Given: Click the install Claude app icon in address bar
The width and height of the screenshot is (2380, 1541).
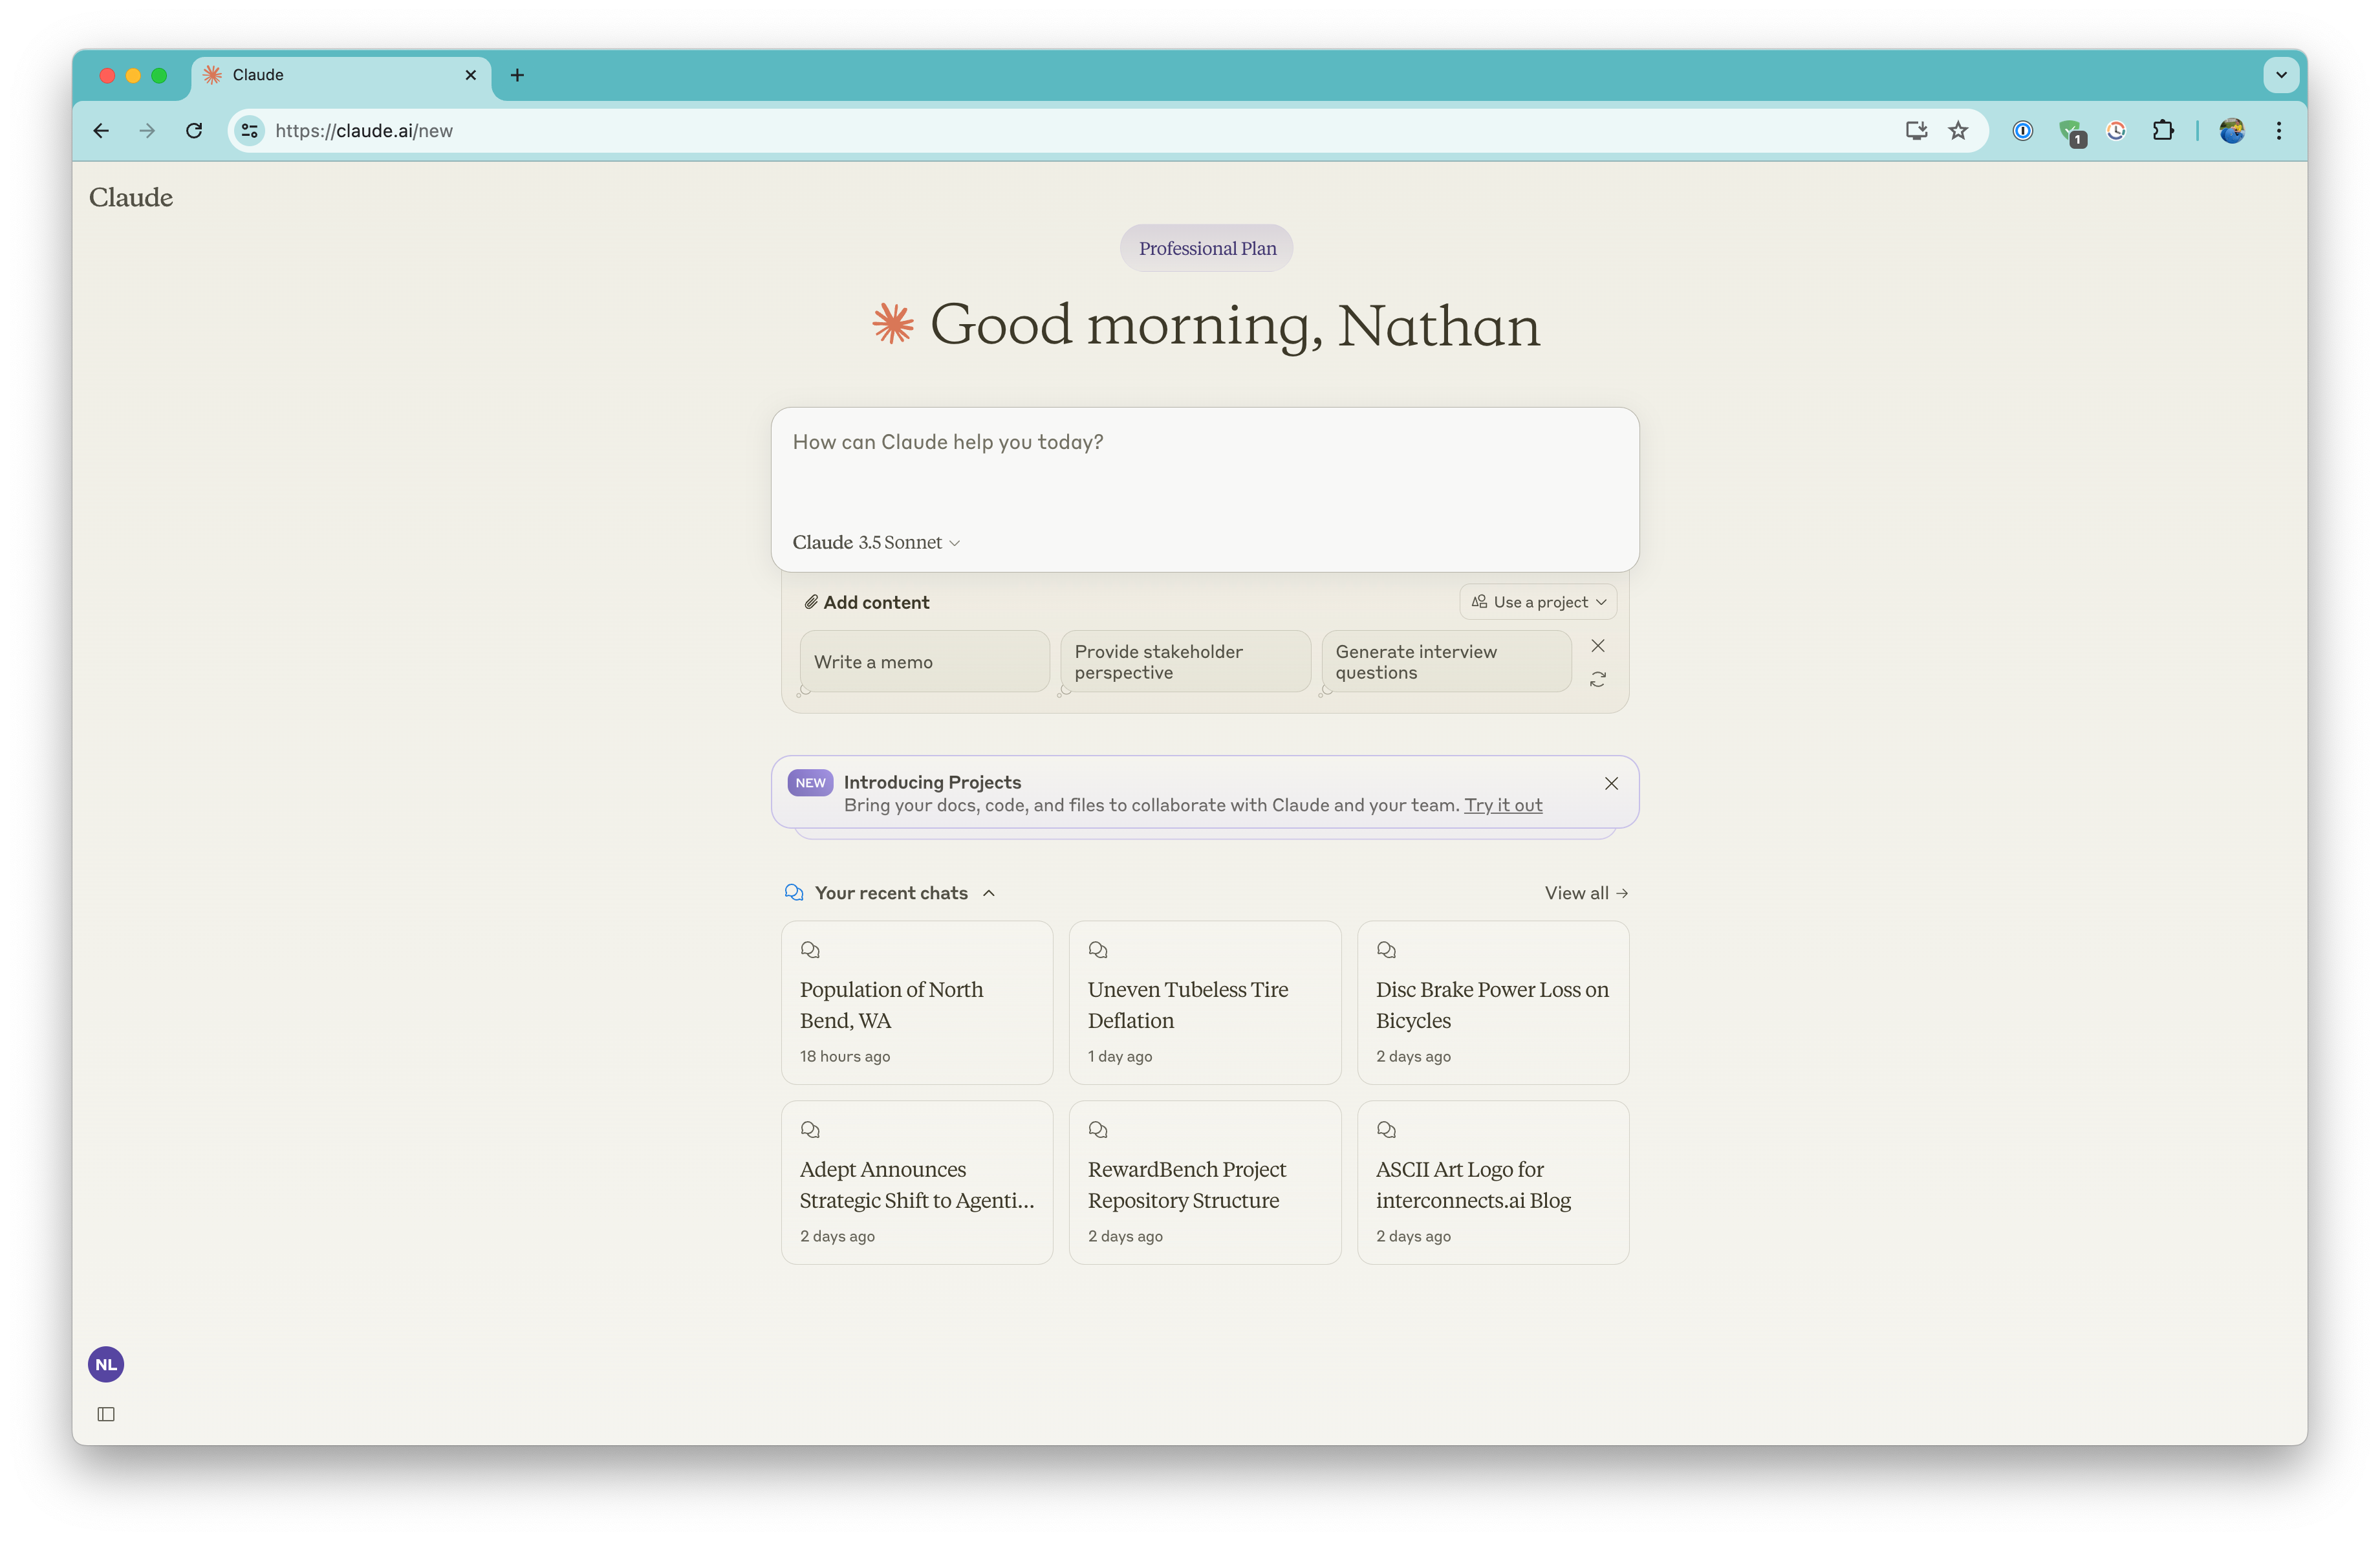Looking at the screenshot, I should [x=1915, y=131].
